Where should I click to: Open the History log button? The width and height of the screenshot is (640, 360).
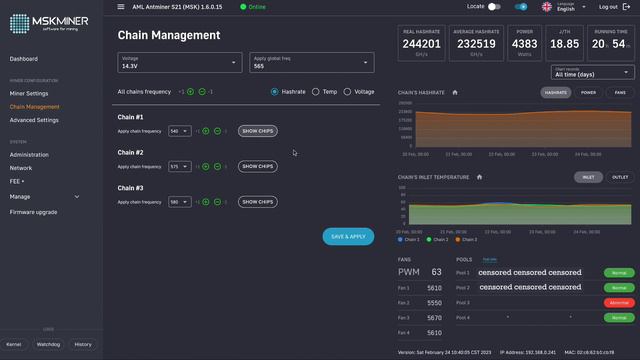click(x=83, y=344)
